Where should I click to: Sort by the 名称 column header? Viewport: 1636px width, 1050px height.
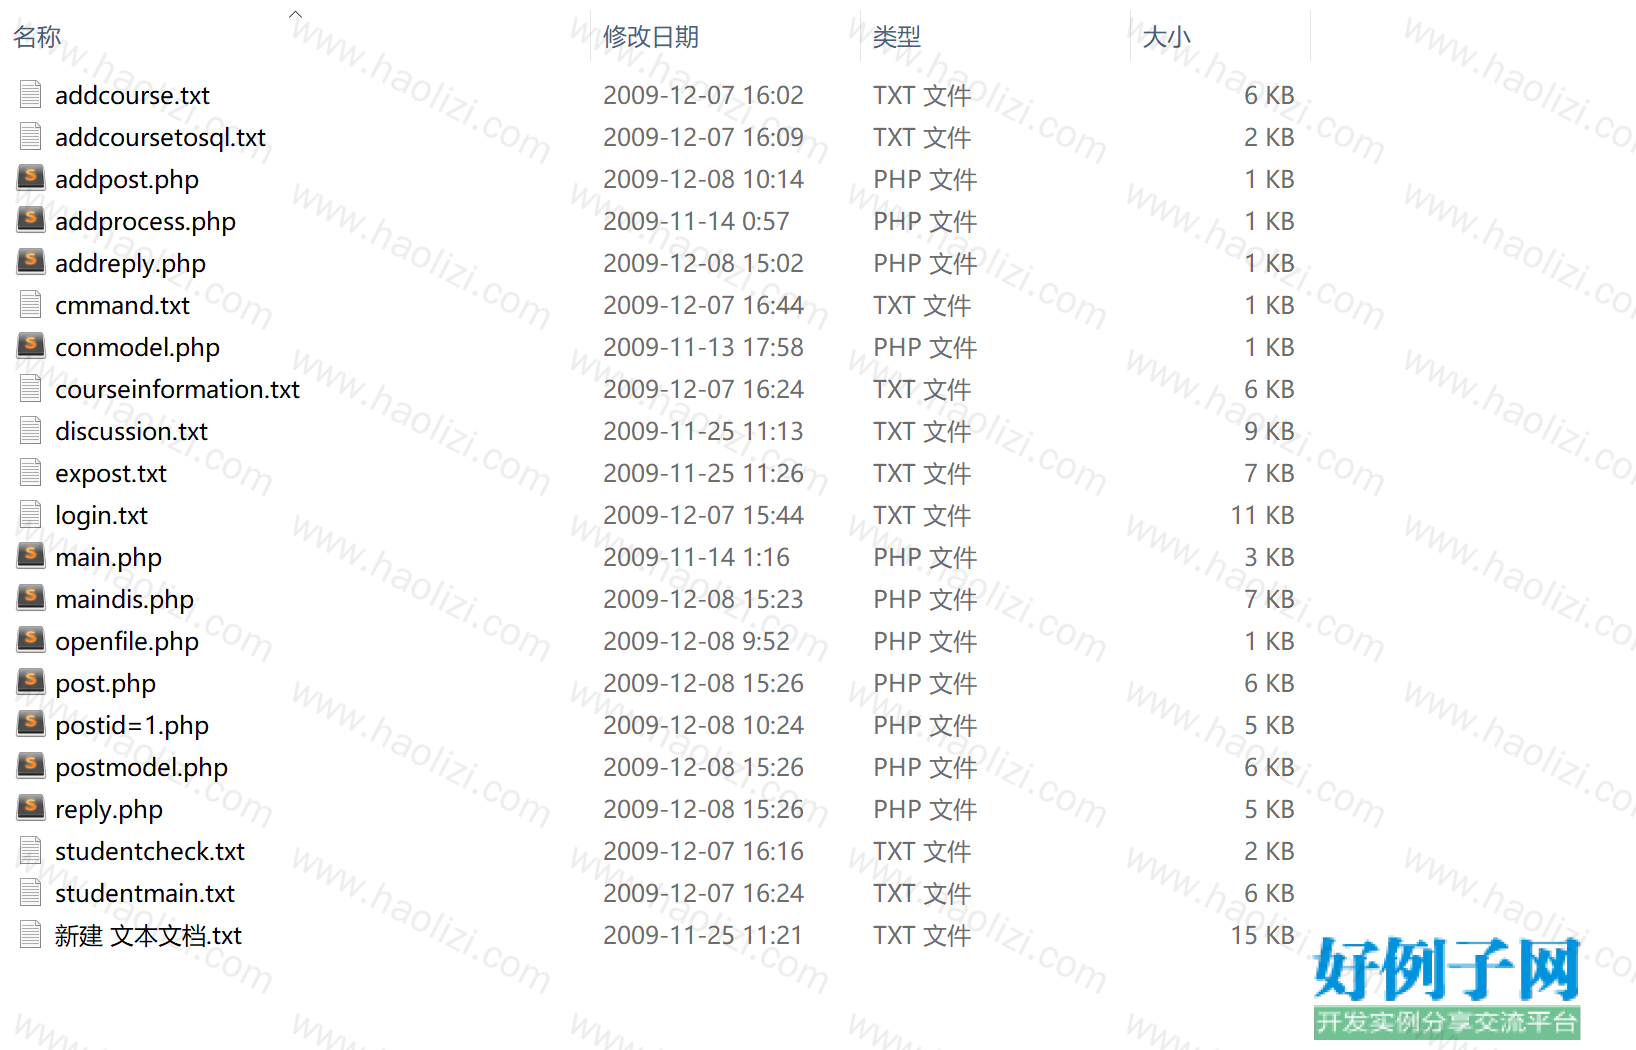pos(37,37)
